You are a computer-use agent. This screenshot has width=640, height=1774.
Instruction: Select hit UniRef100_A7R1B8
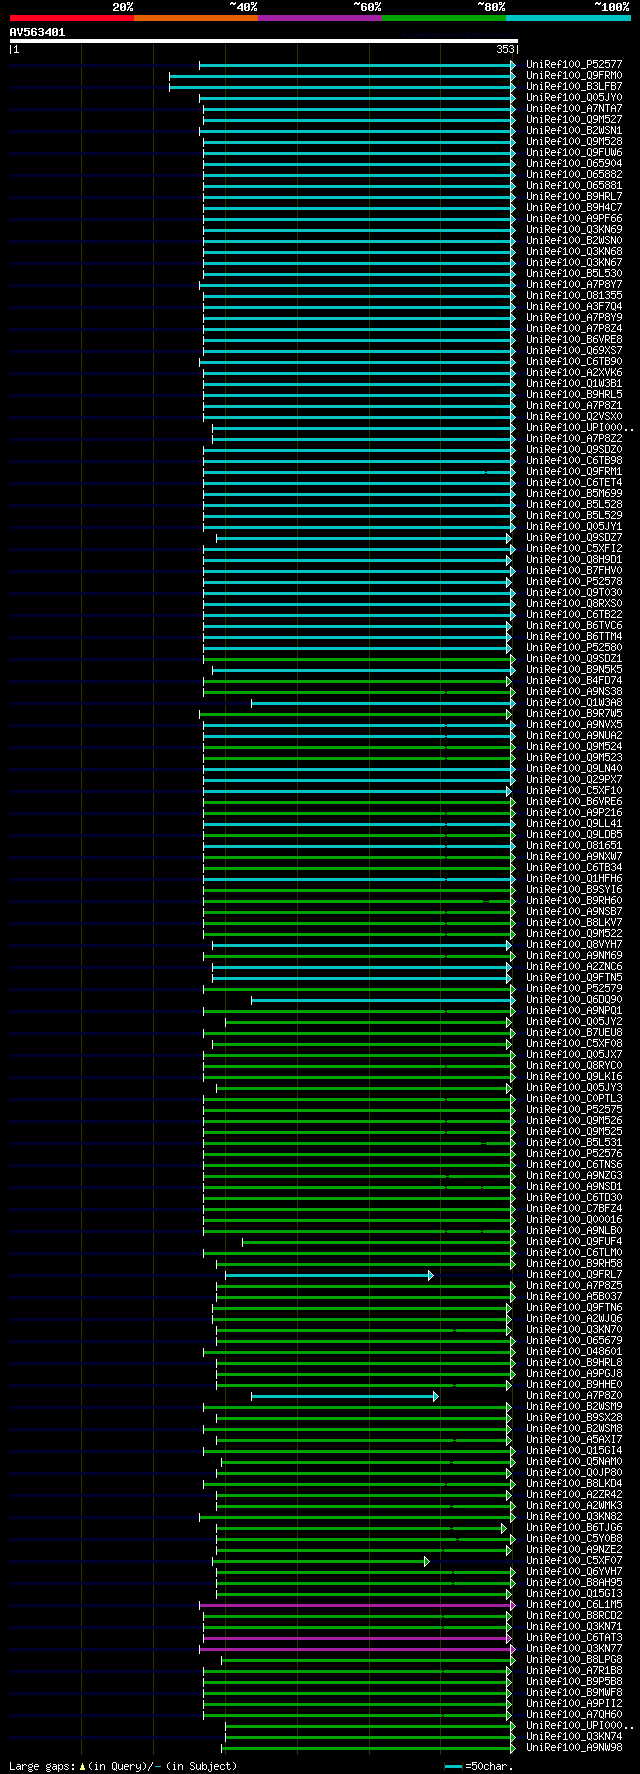pyautogui.click(x=574, y=1671)
